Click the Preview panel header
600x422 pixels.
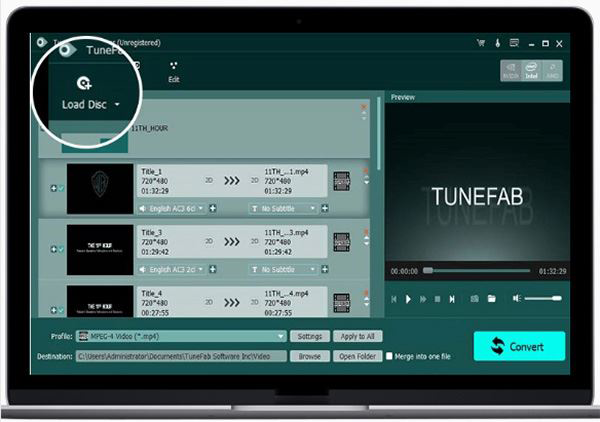pyautogui.click(x=478, y=97)
